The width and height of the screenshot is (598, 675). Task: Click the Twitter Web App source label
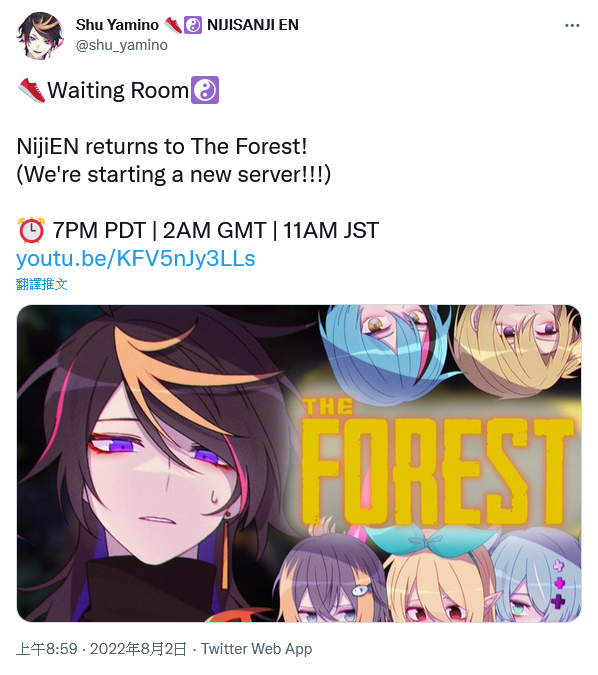[257, 649]
